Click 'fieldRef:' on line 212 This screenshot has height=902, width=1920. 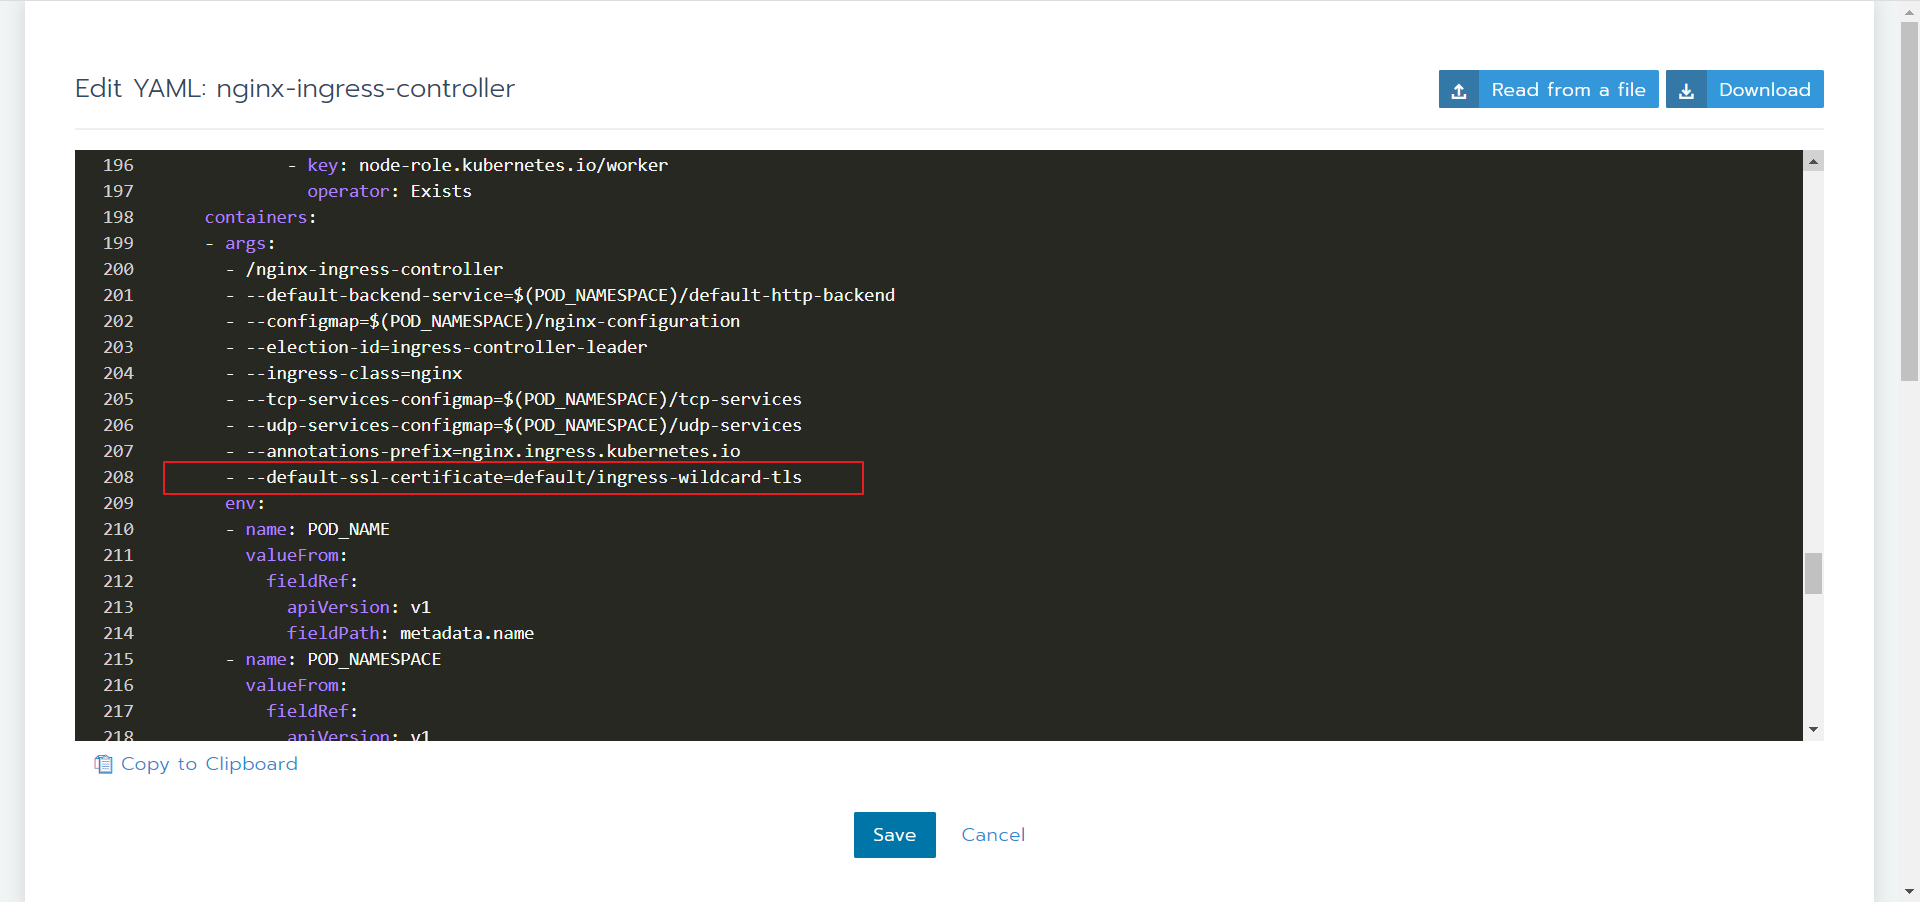312,581
